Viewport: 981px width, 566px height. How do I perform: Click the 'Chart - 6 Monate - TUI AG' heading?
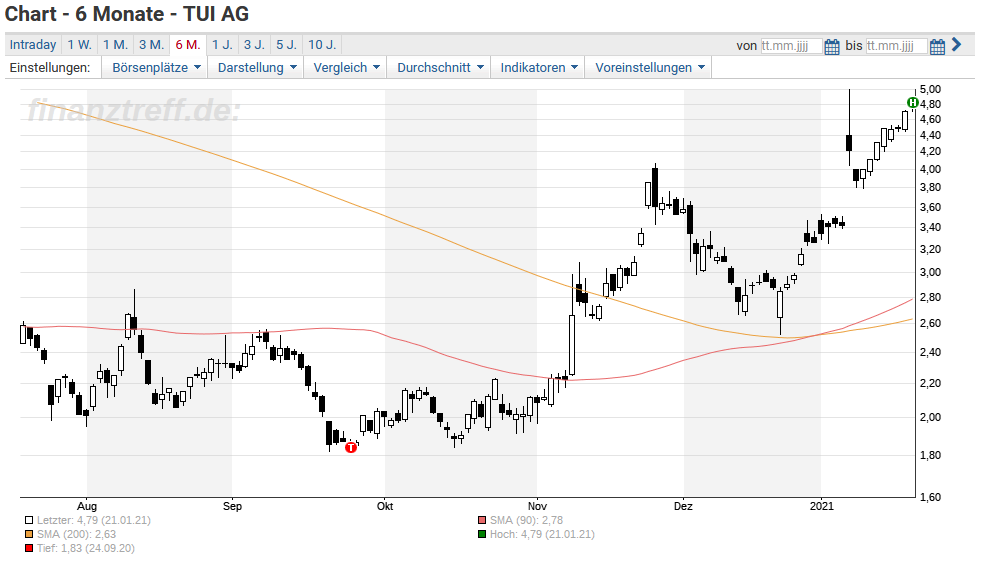click(x=127, y=14)
